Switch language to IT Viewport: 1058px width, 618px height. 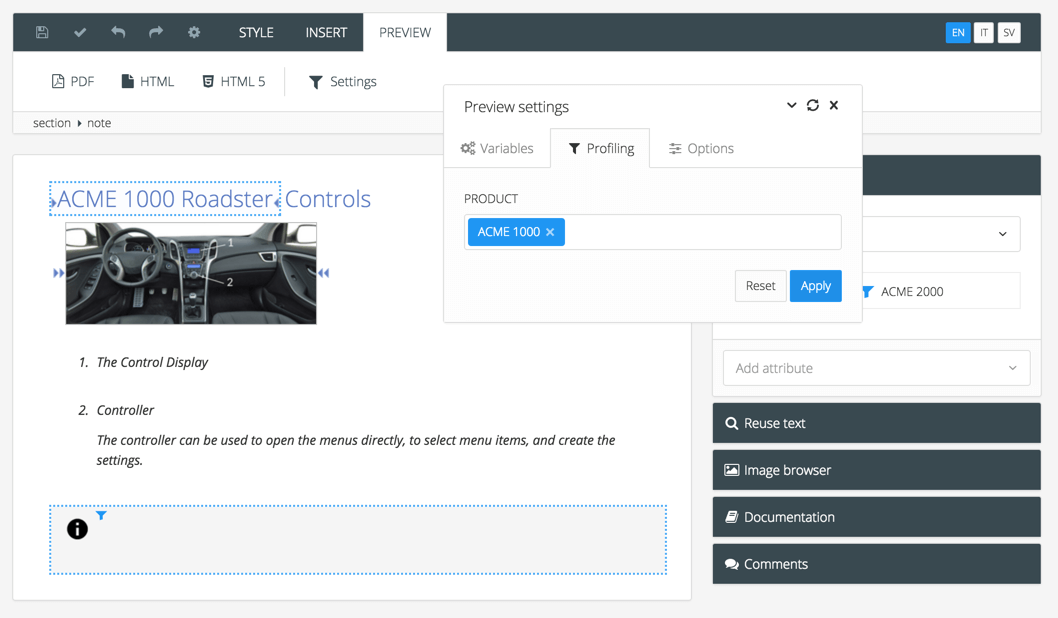point(984,33)
